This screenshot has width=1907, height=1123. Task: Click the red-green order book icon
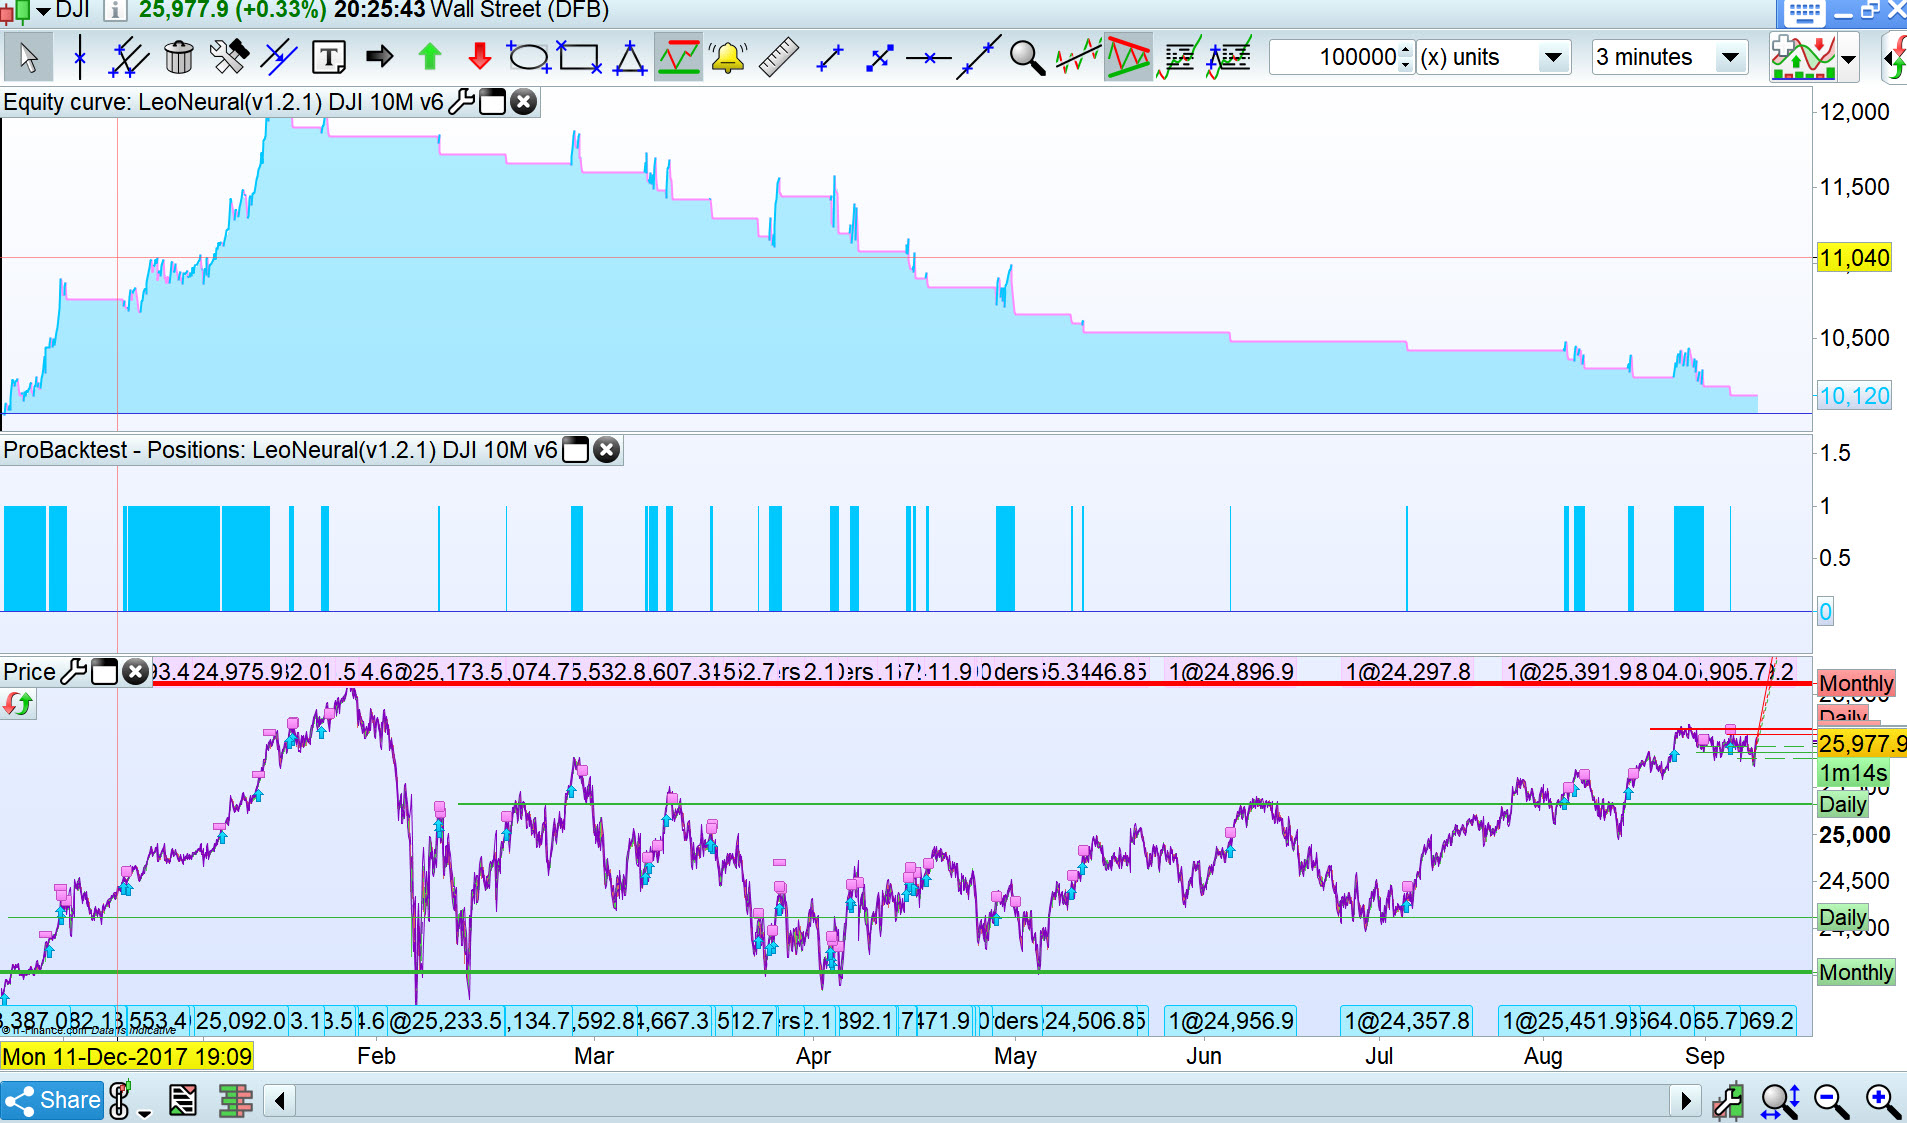[x=236, y=1101]
